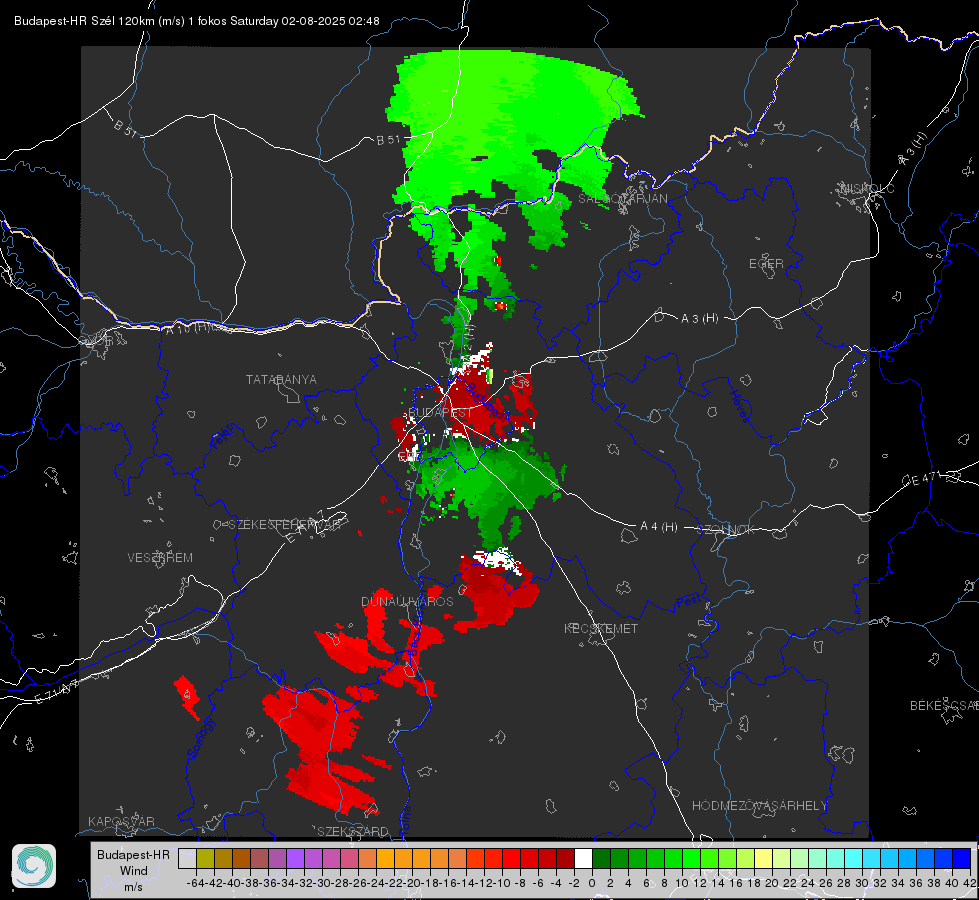Click the KAPOSVÁR city label

click(x=121, y=821)
